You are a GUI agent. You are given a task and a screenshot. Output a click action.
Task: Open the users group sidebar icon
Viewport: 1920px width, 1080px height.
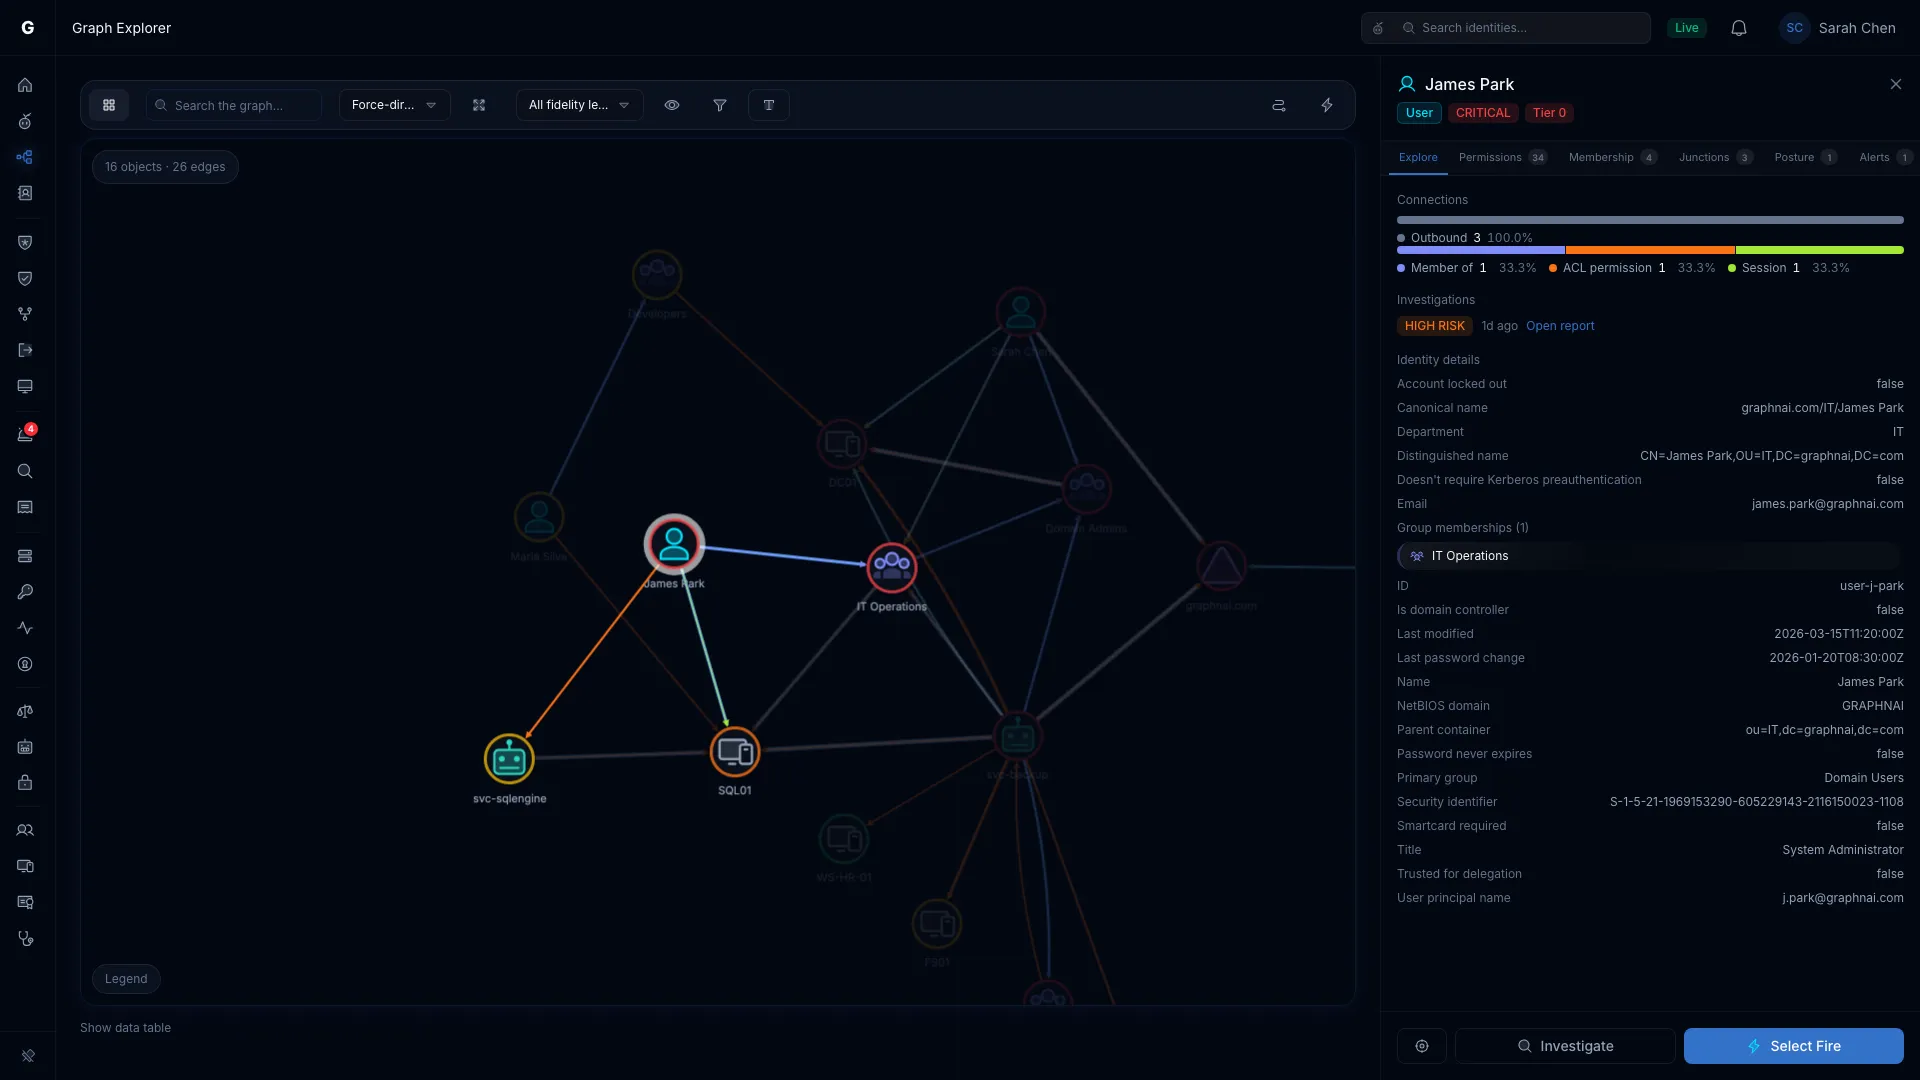25,830
